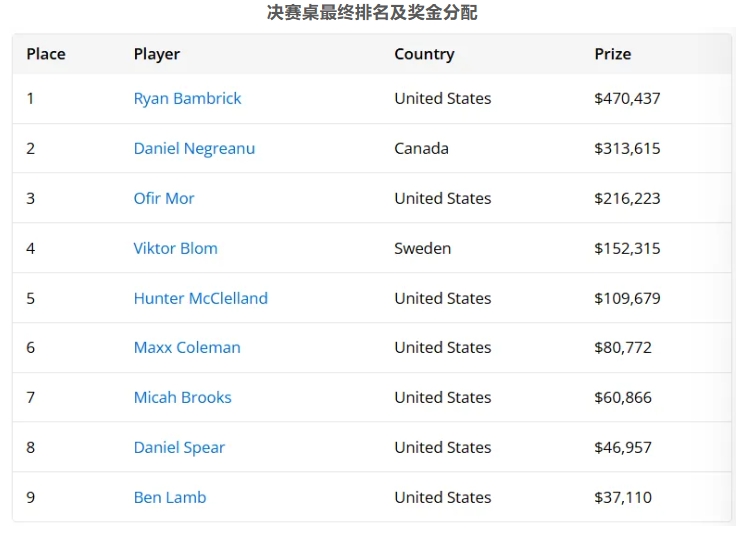Select the Country column header

click(424, 54)
